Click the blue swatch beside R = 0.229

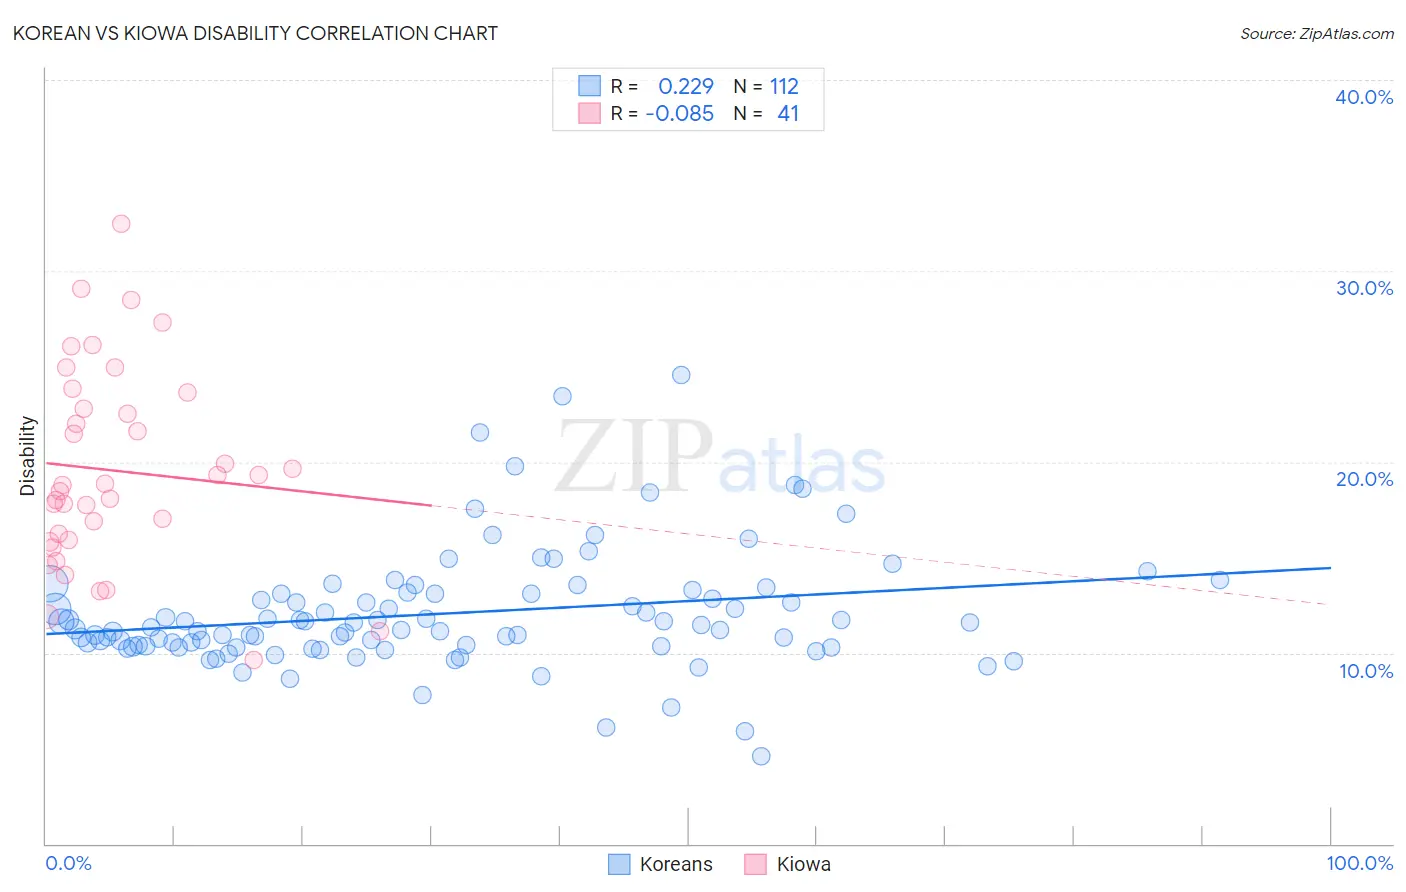click(x=590, y=86)
